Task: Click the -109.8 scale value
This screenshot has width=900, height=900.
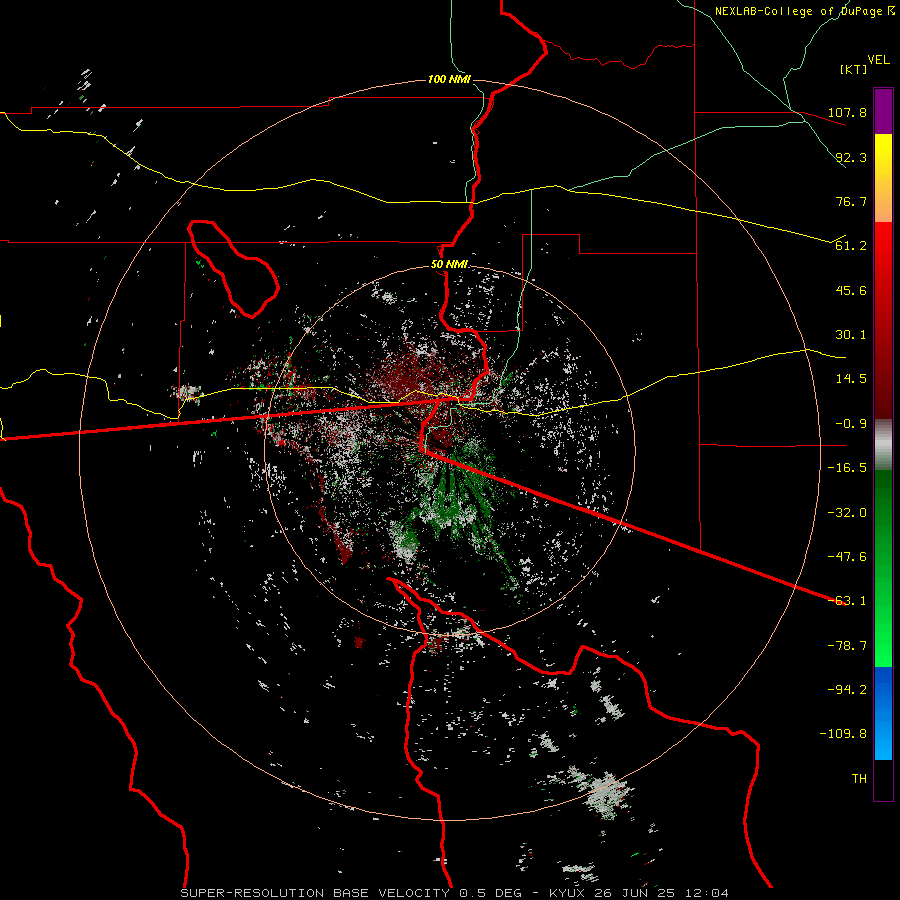Action: (843, 734)
